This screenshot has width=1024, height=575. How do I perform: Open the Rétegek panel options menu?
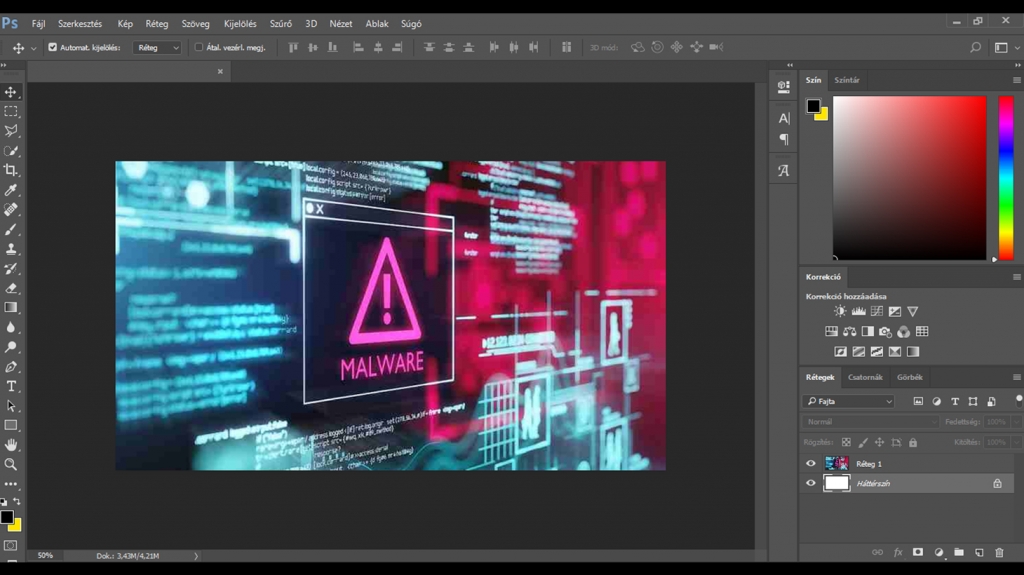[x=1016, y=377]
